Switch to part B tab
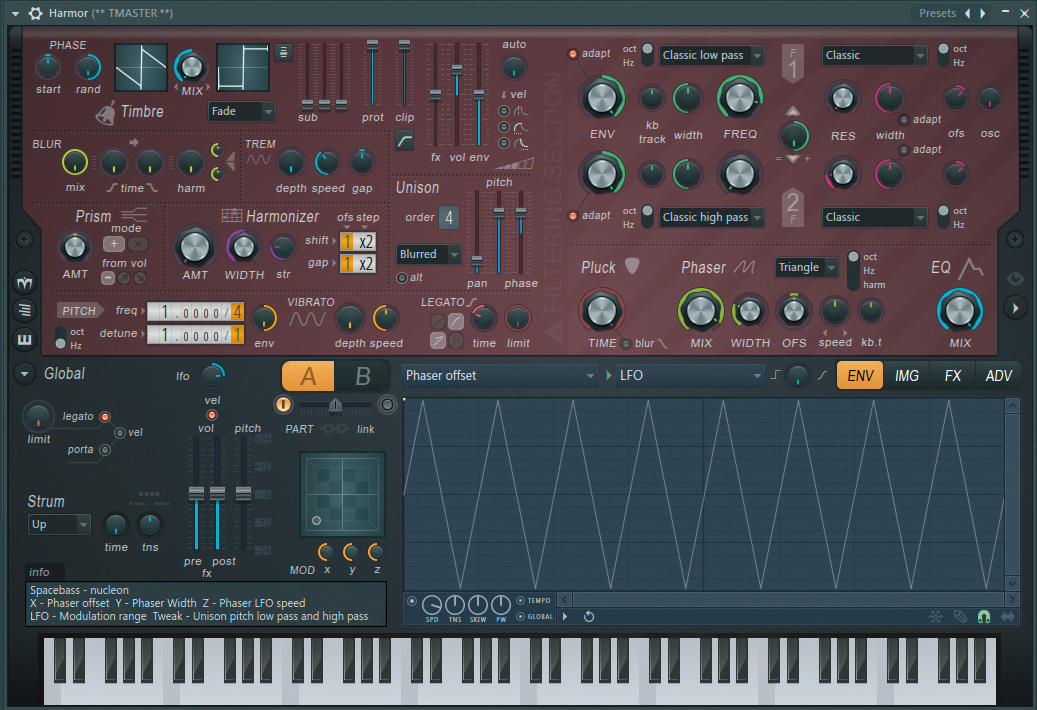 tap(362, 376)
